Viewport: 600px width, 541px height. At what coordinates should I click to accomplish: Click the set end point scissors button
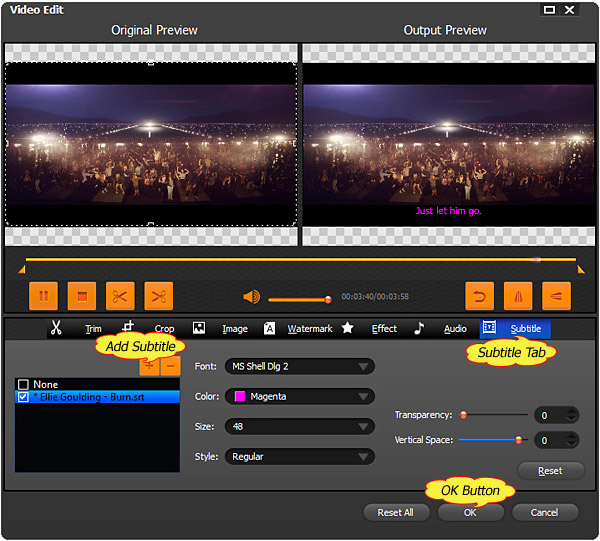coord(159,296)
